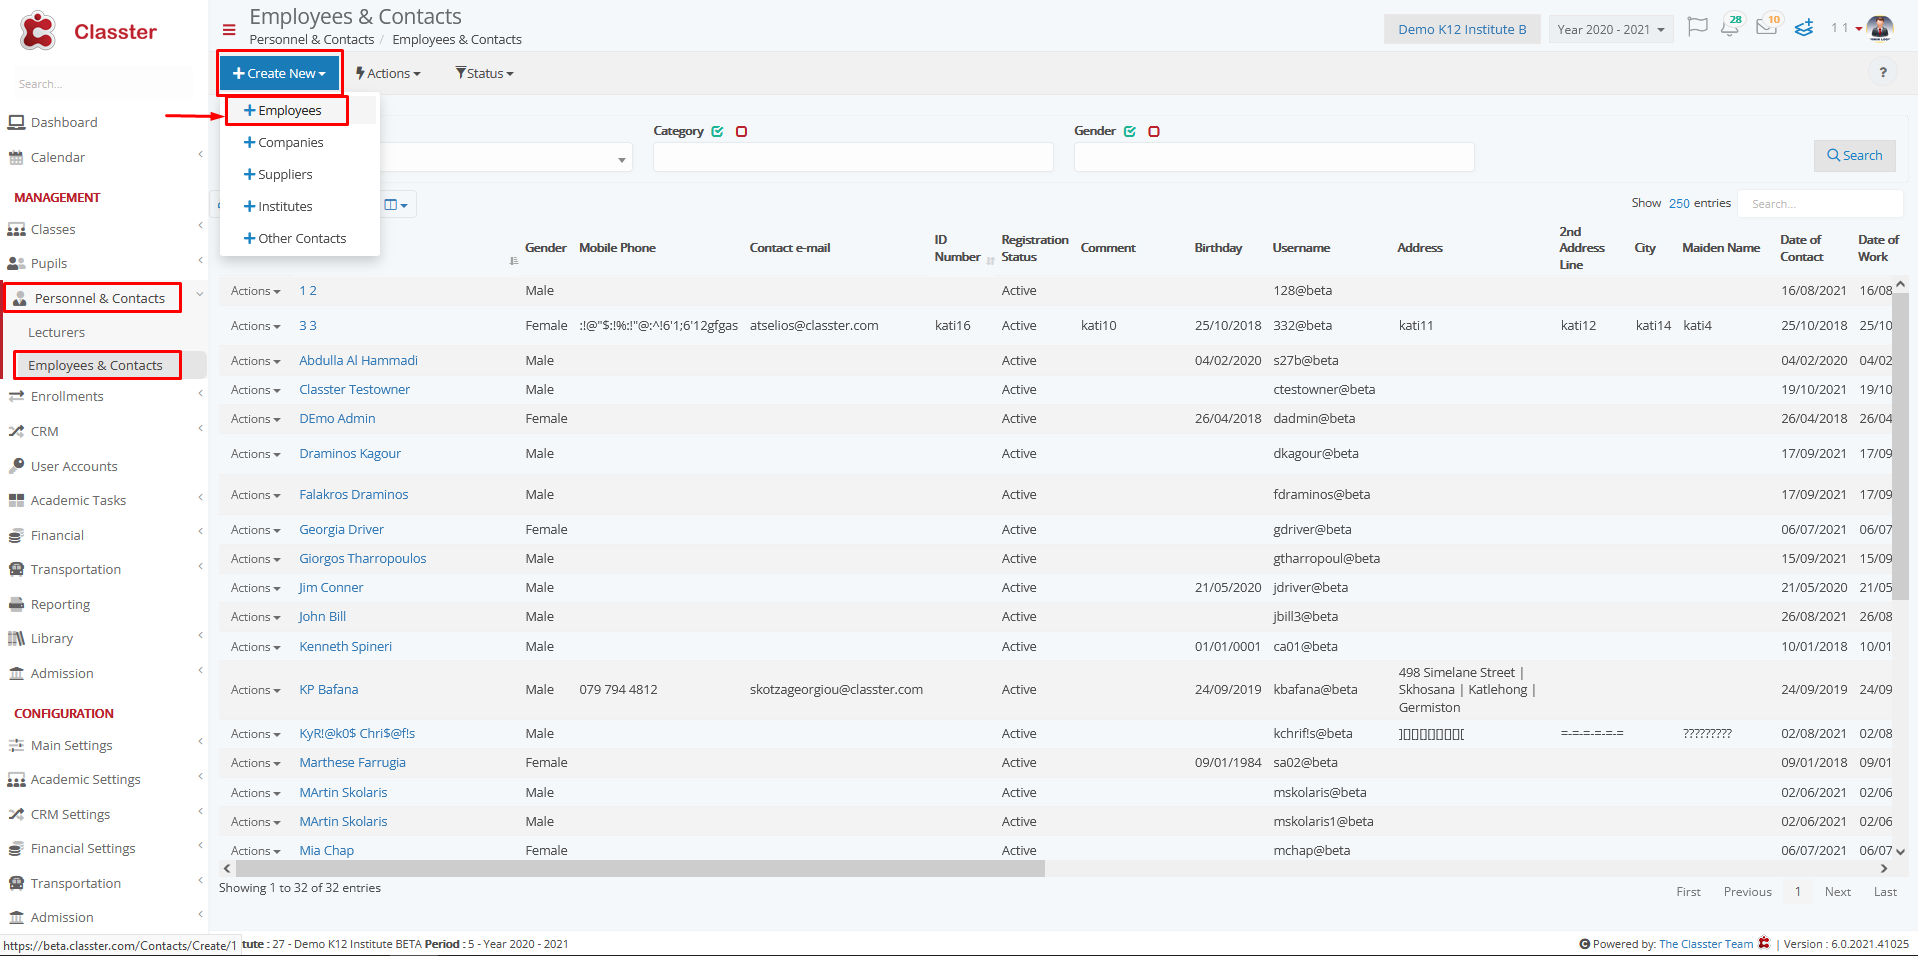Click the right scroll arrow of table
The image size is (1918, 956).
click(x=1884, y=869)
